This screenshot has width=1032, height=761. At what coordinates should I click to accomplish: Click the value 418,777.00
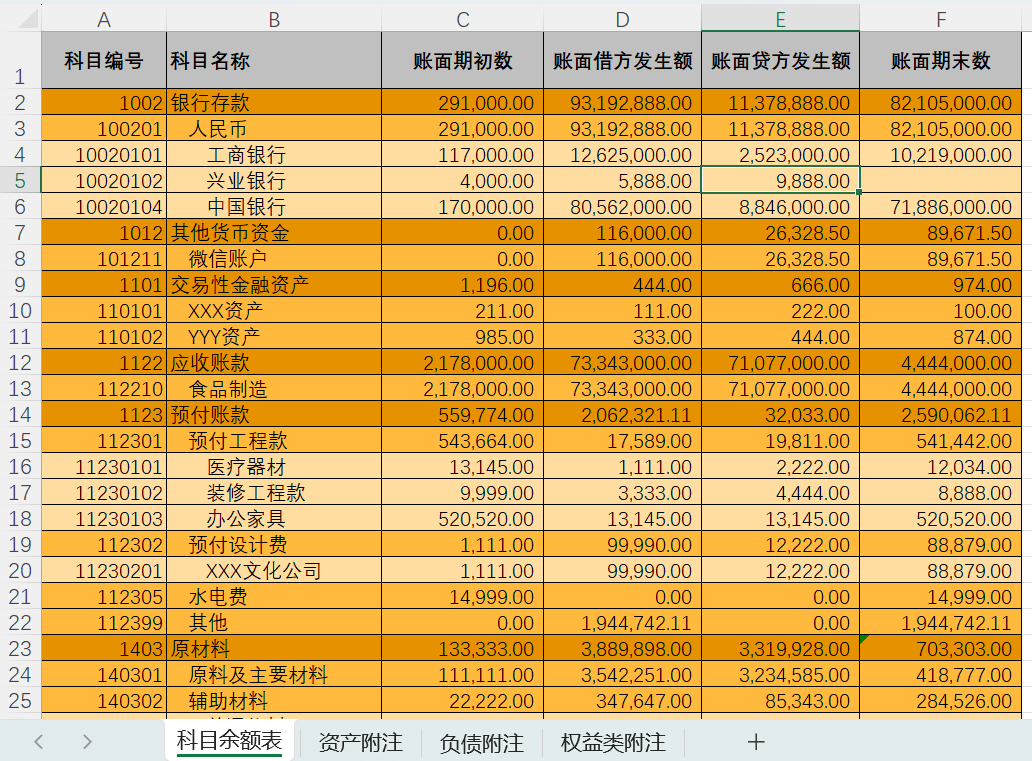pos(941,675)
